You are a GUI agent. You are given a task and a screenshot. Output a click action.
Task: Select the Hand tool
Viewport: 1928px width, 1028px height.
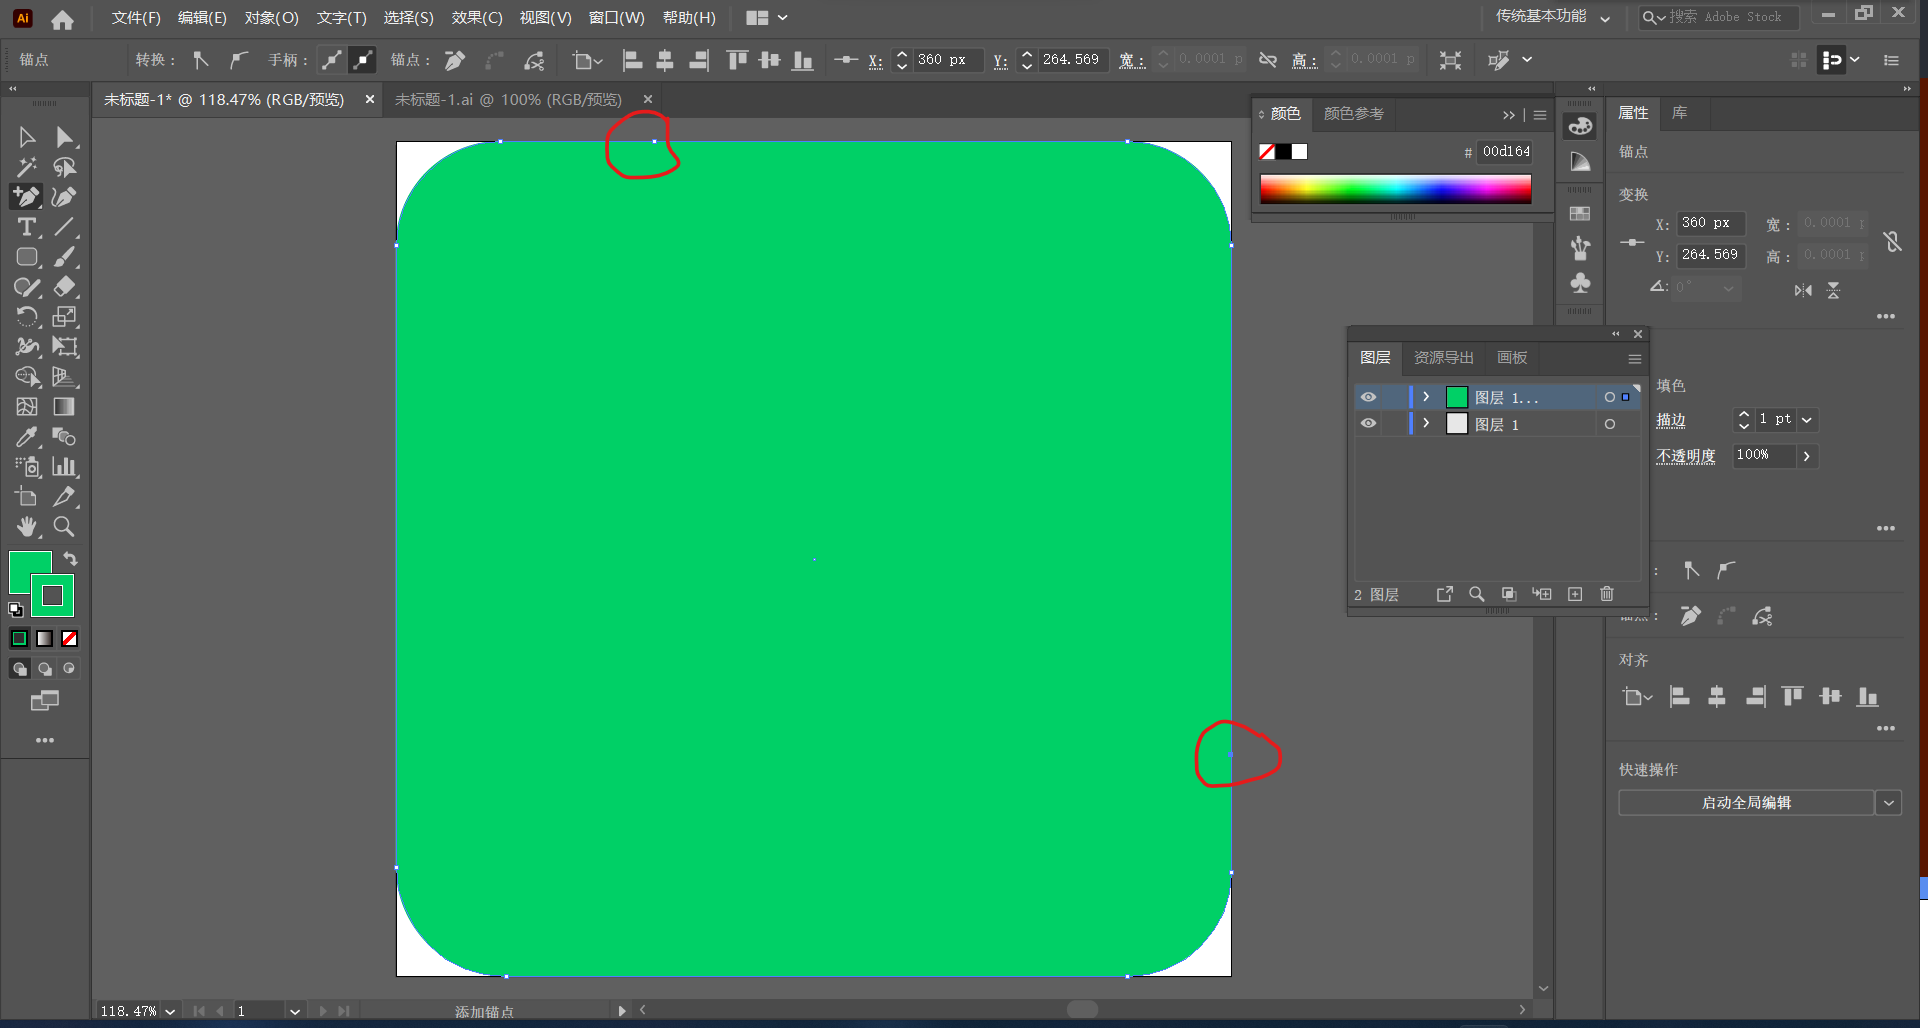click(27, 527)
